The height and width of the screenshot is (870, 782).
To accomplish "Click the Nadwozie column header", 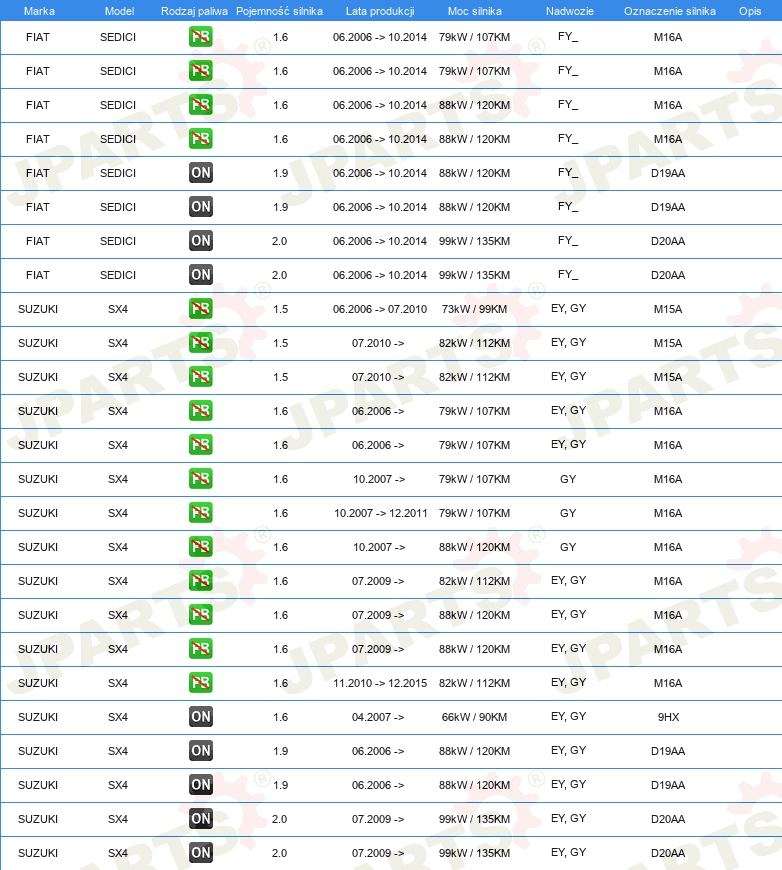I will point(569,11).
